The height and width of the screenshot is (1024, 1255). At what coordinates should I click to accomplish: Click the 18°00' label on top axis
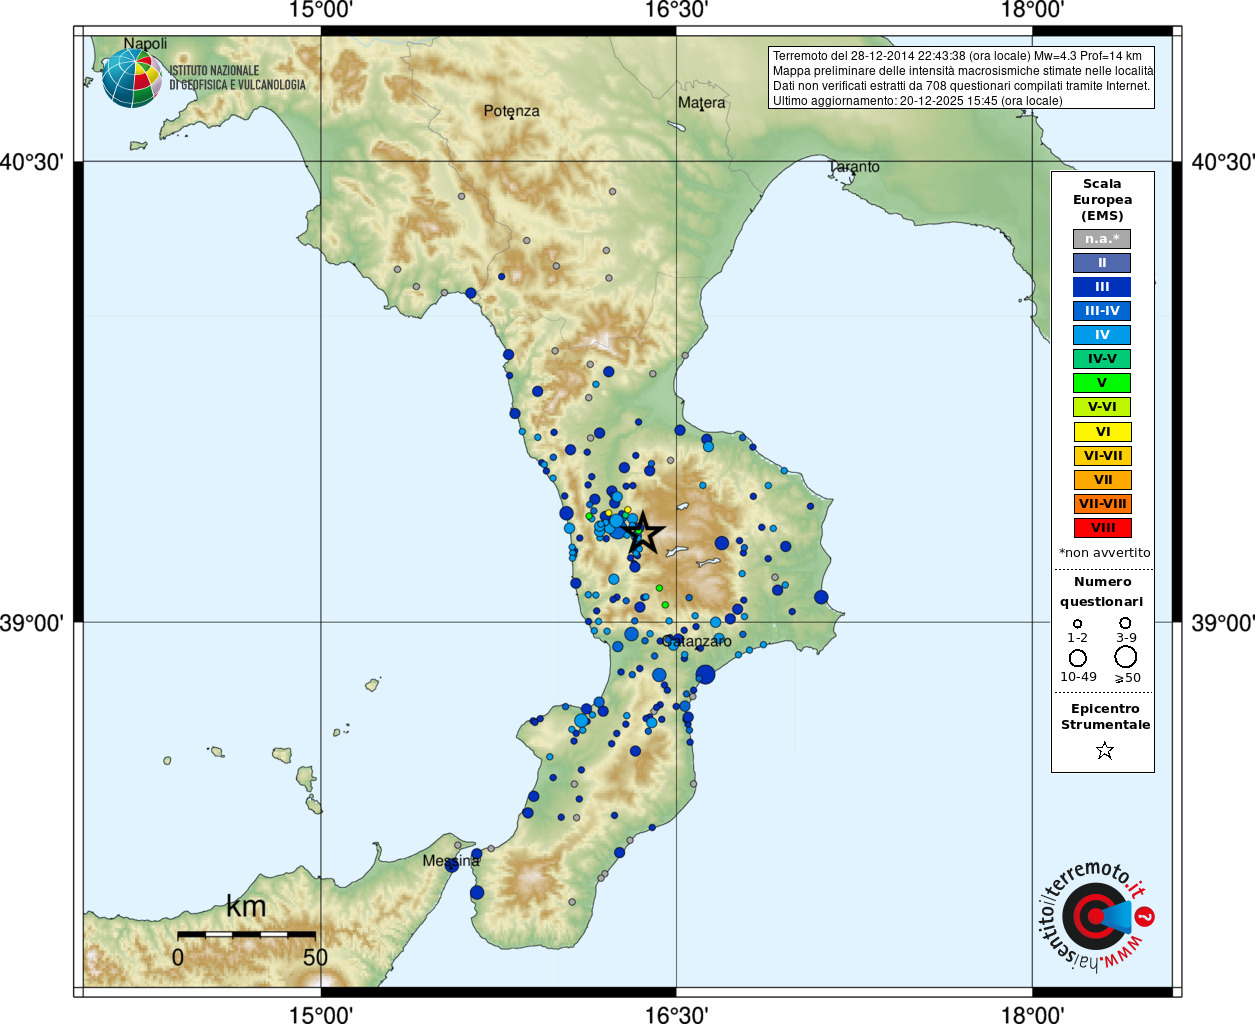tap(1032, 10)
